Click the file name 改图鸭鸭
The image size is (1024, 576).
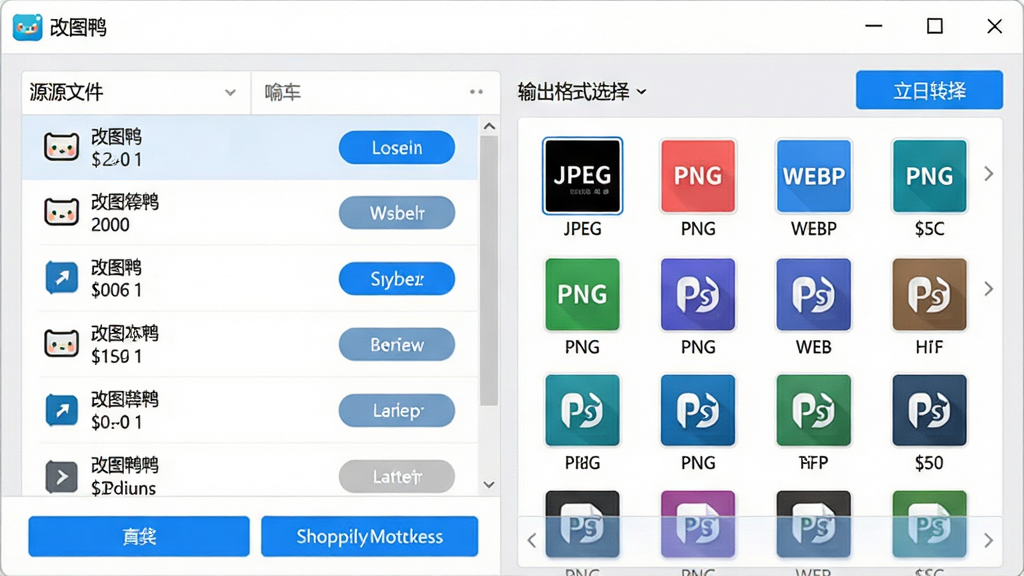[125, 465]
